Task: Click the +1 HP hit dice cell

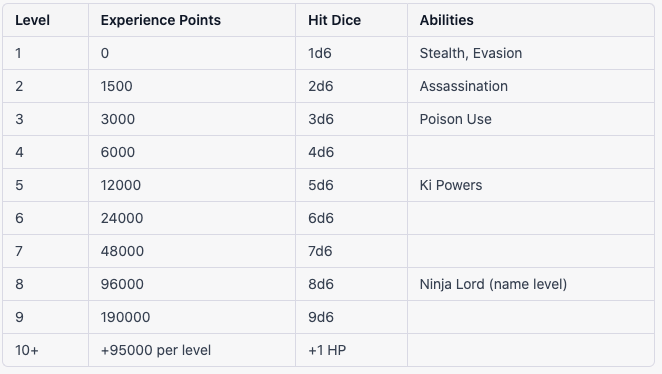Action: [x=351, y=350]
